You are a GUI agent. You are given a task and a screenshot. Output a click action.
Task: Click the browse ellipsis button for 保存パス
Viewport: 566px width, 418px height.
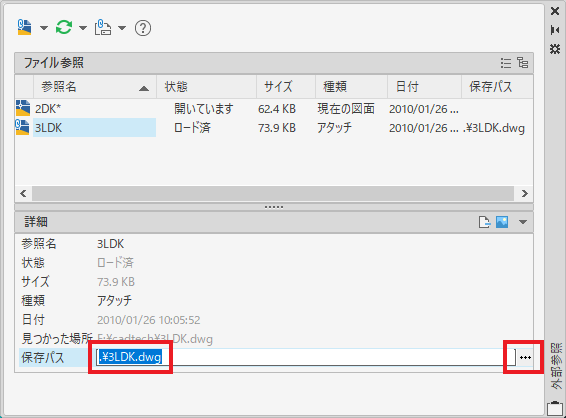pyautogui.click(x=525, y=357)
